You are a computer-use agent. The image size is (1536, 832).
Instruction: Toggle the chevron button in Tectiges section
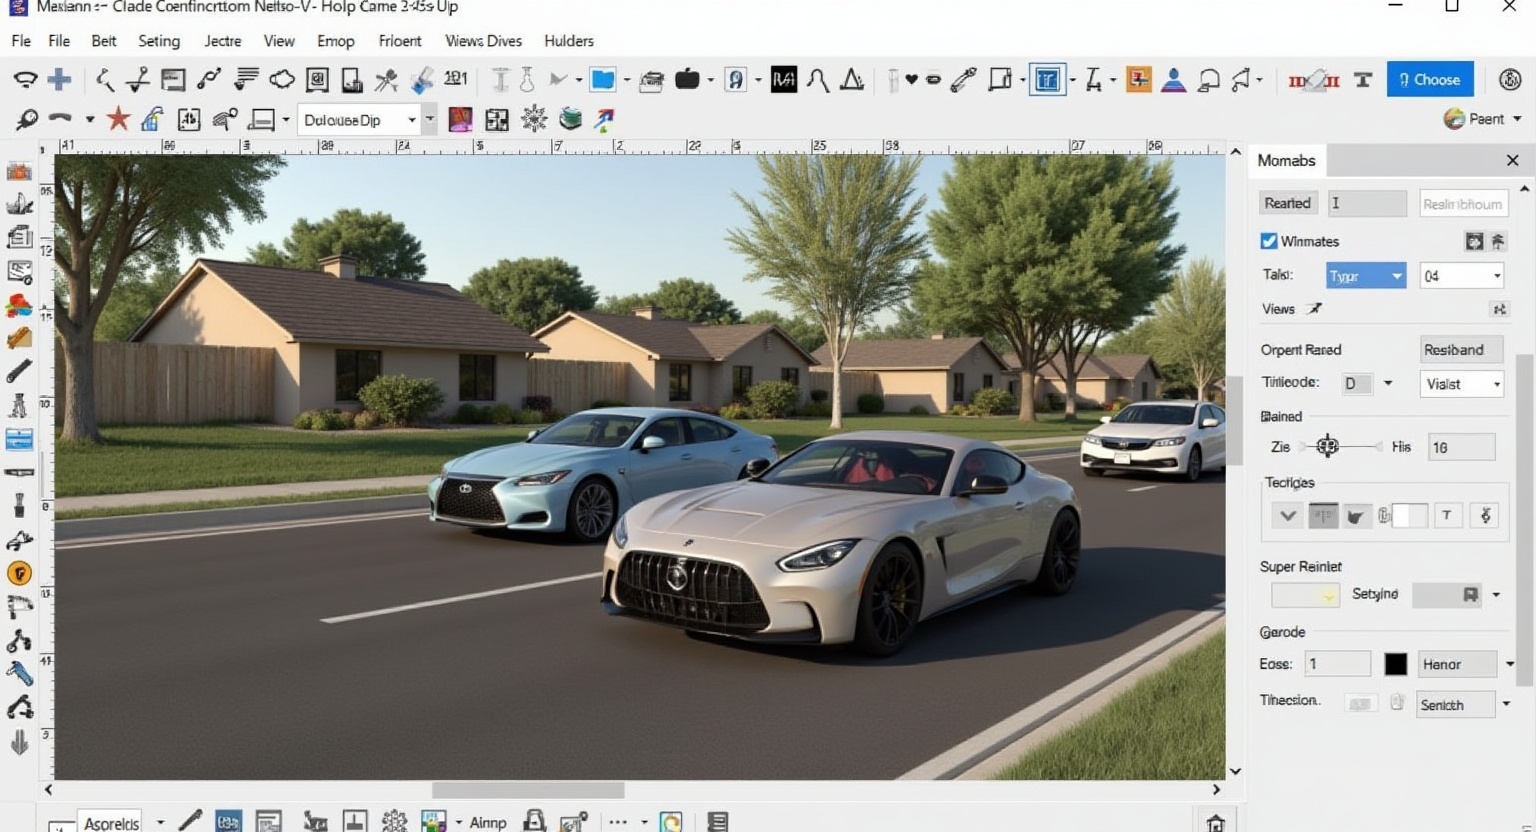point(1287,516)
